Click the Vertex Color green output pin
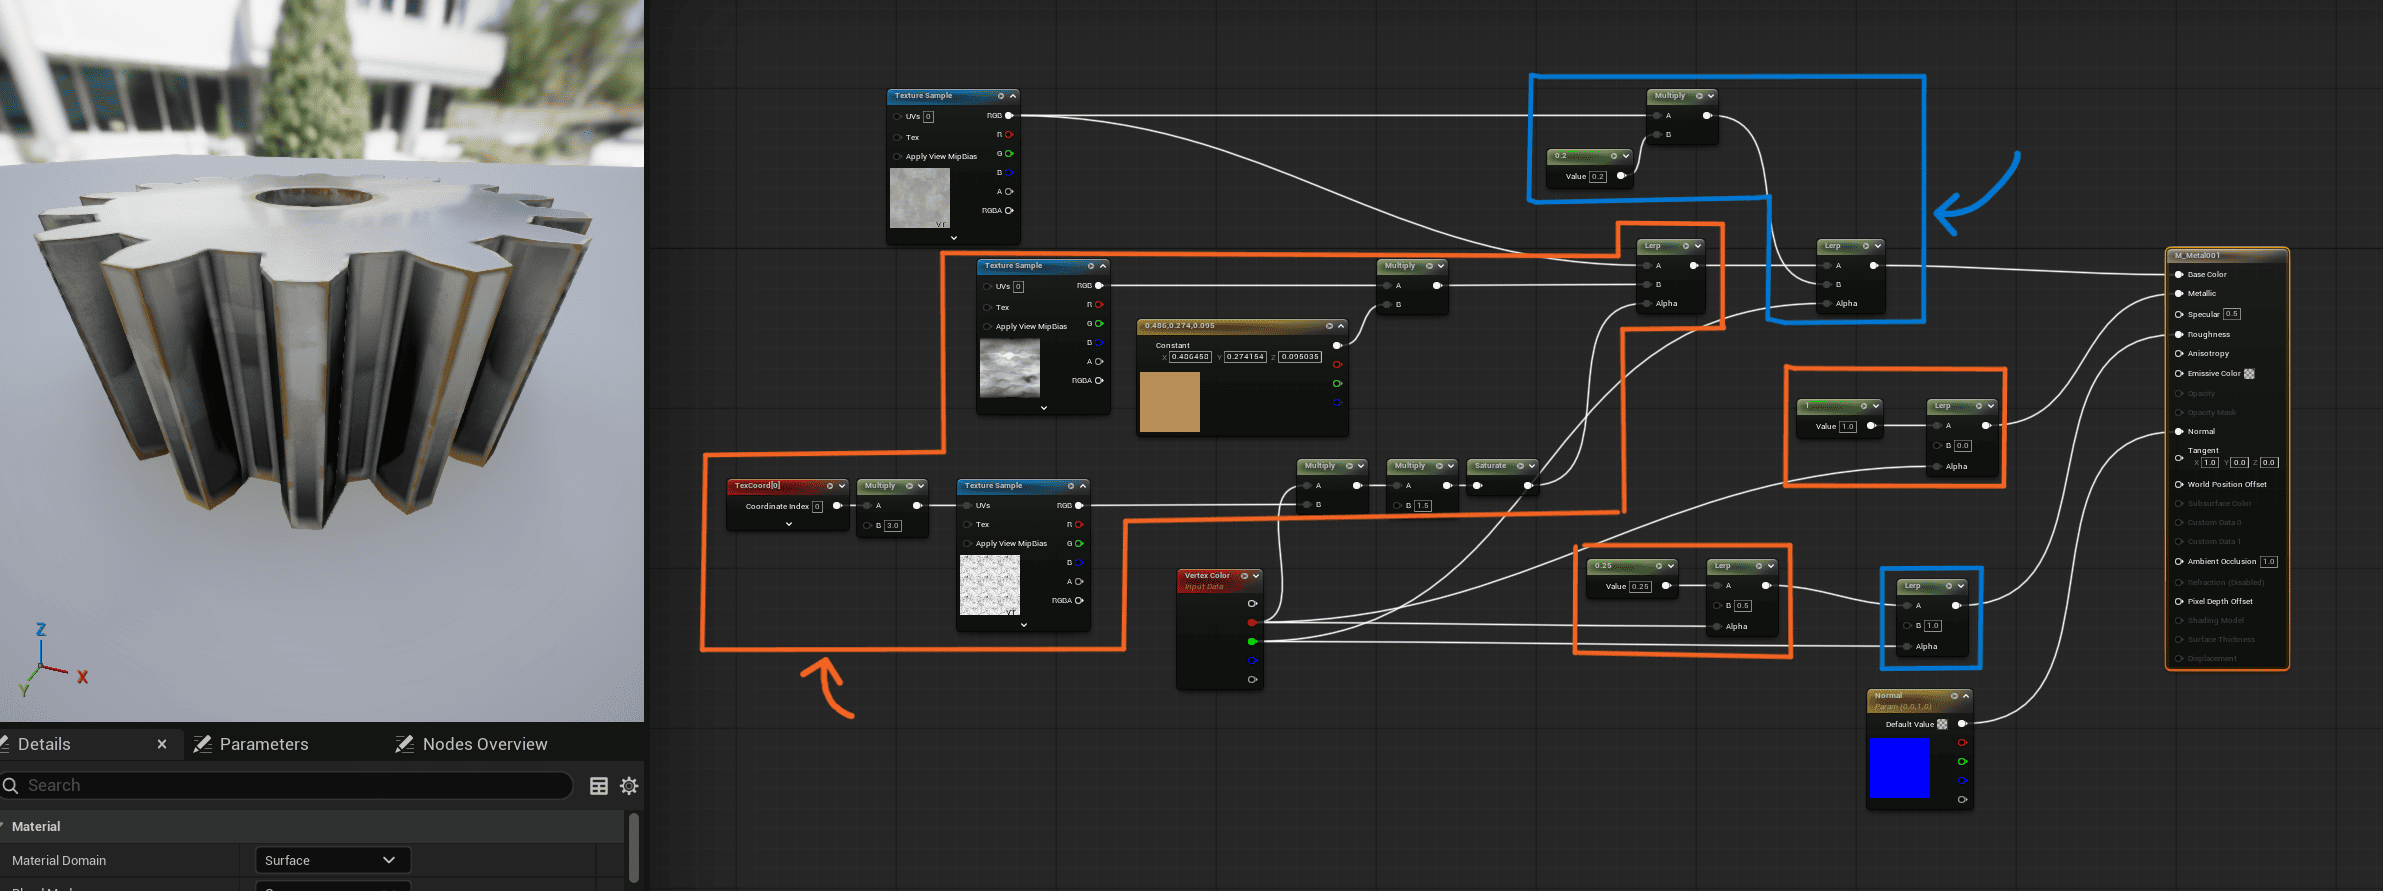The width and height of the screenshot is (2383, 891). 1252,642
